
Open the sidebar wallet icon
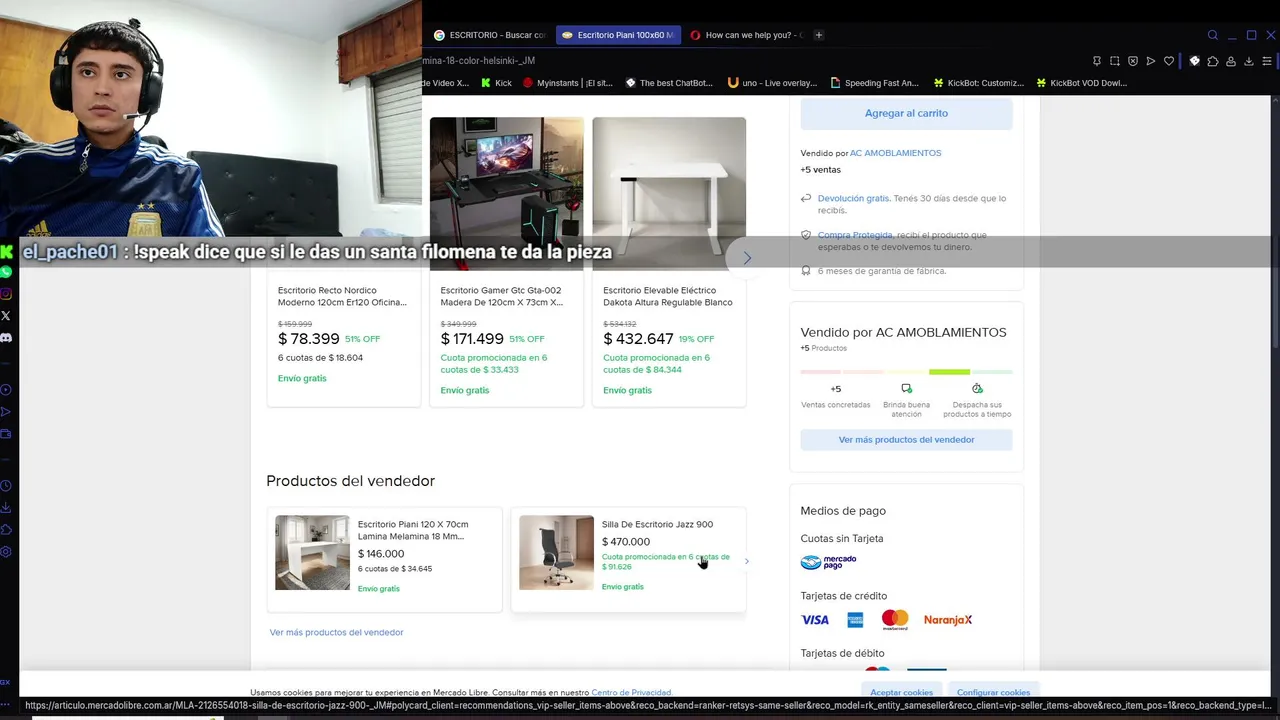6,434
